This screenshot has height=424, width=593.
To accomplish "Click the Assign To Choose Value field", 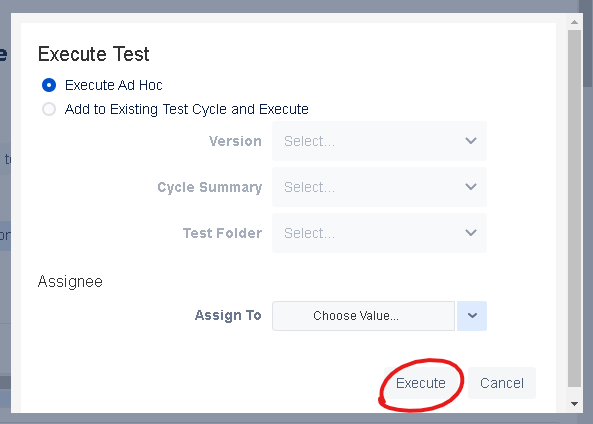I will click(363, 316).
